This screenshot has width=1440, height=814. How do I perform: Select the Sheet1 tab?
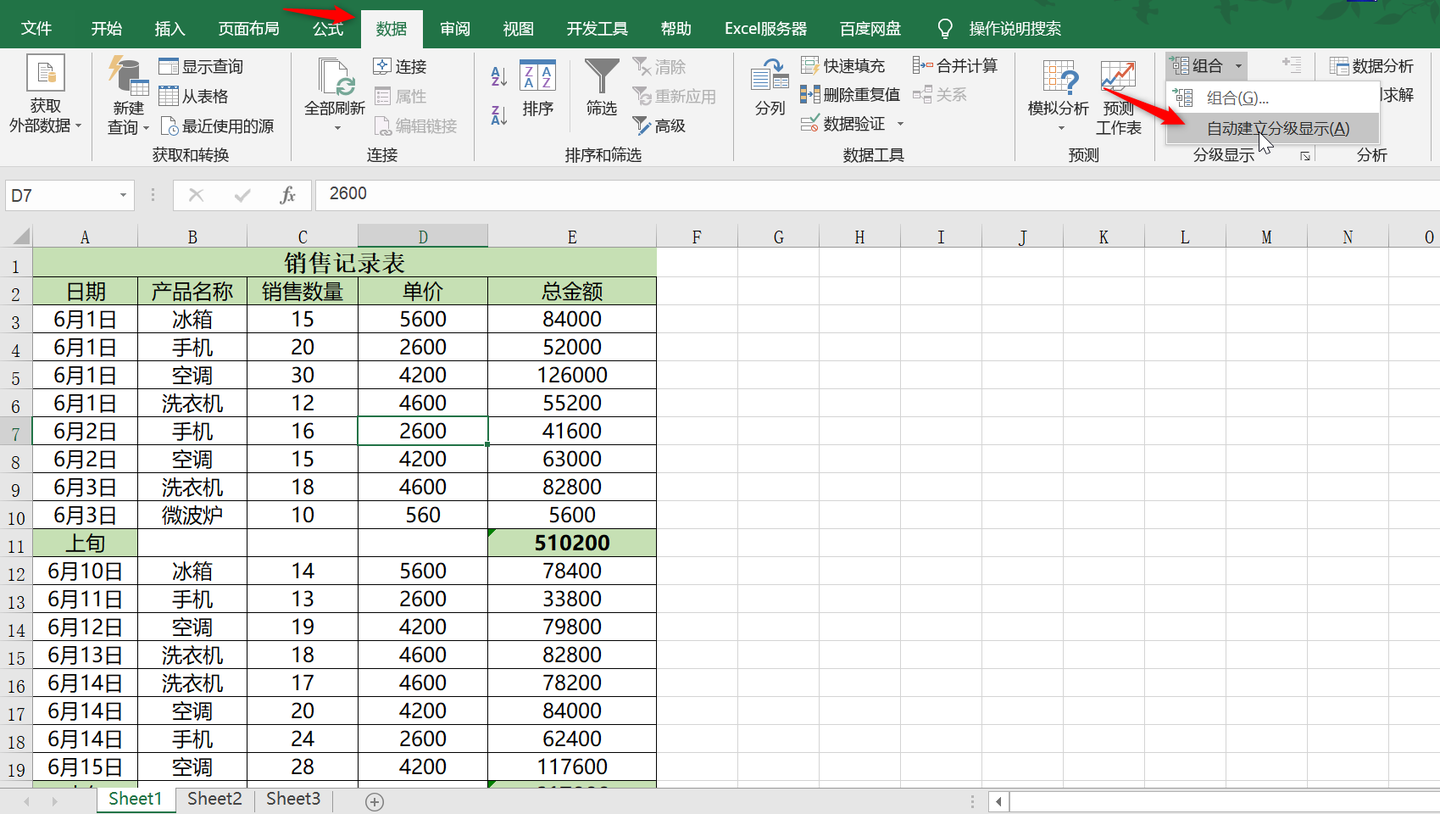click(135, 799)
